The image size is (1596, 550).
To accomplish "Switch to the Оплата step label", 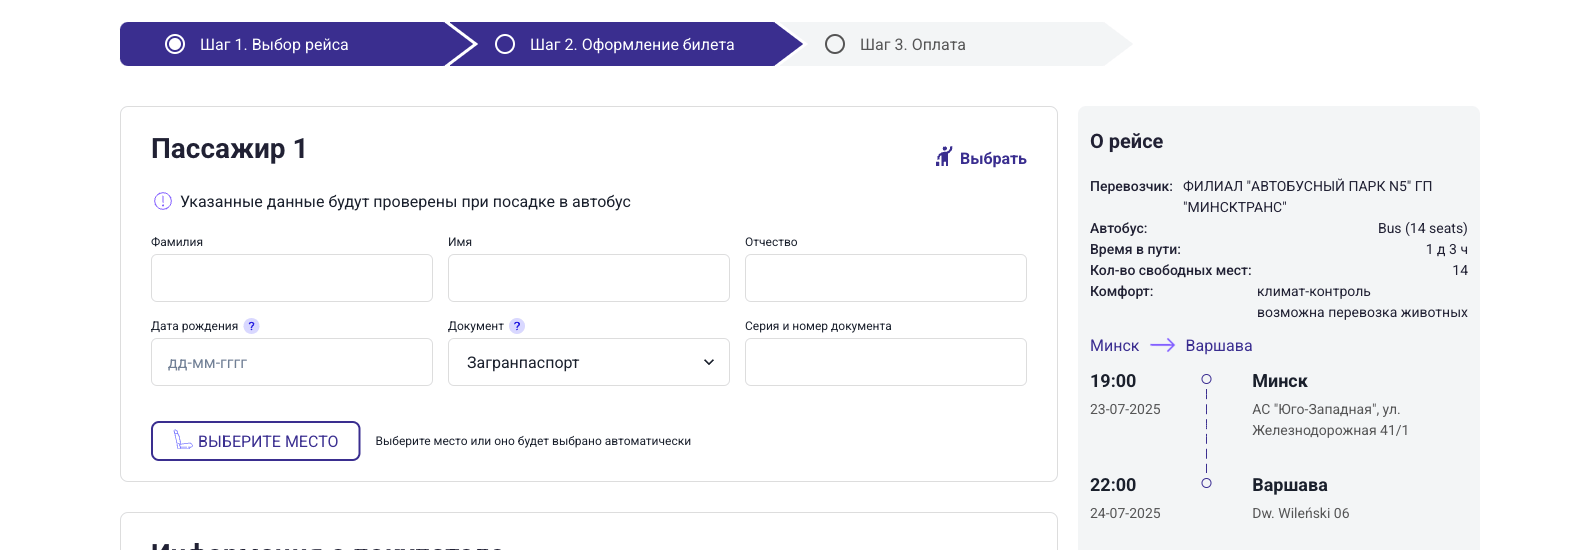I will (912, 44).
